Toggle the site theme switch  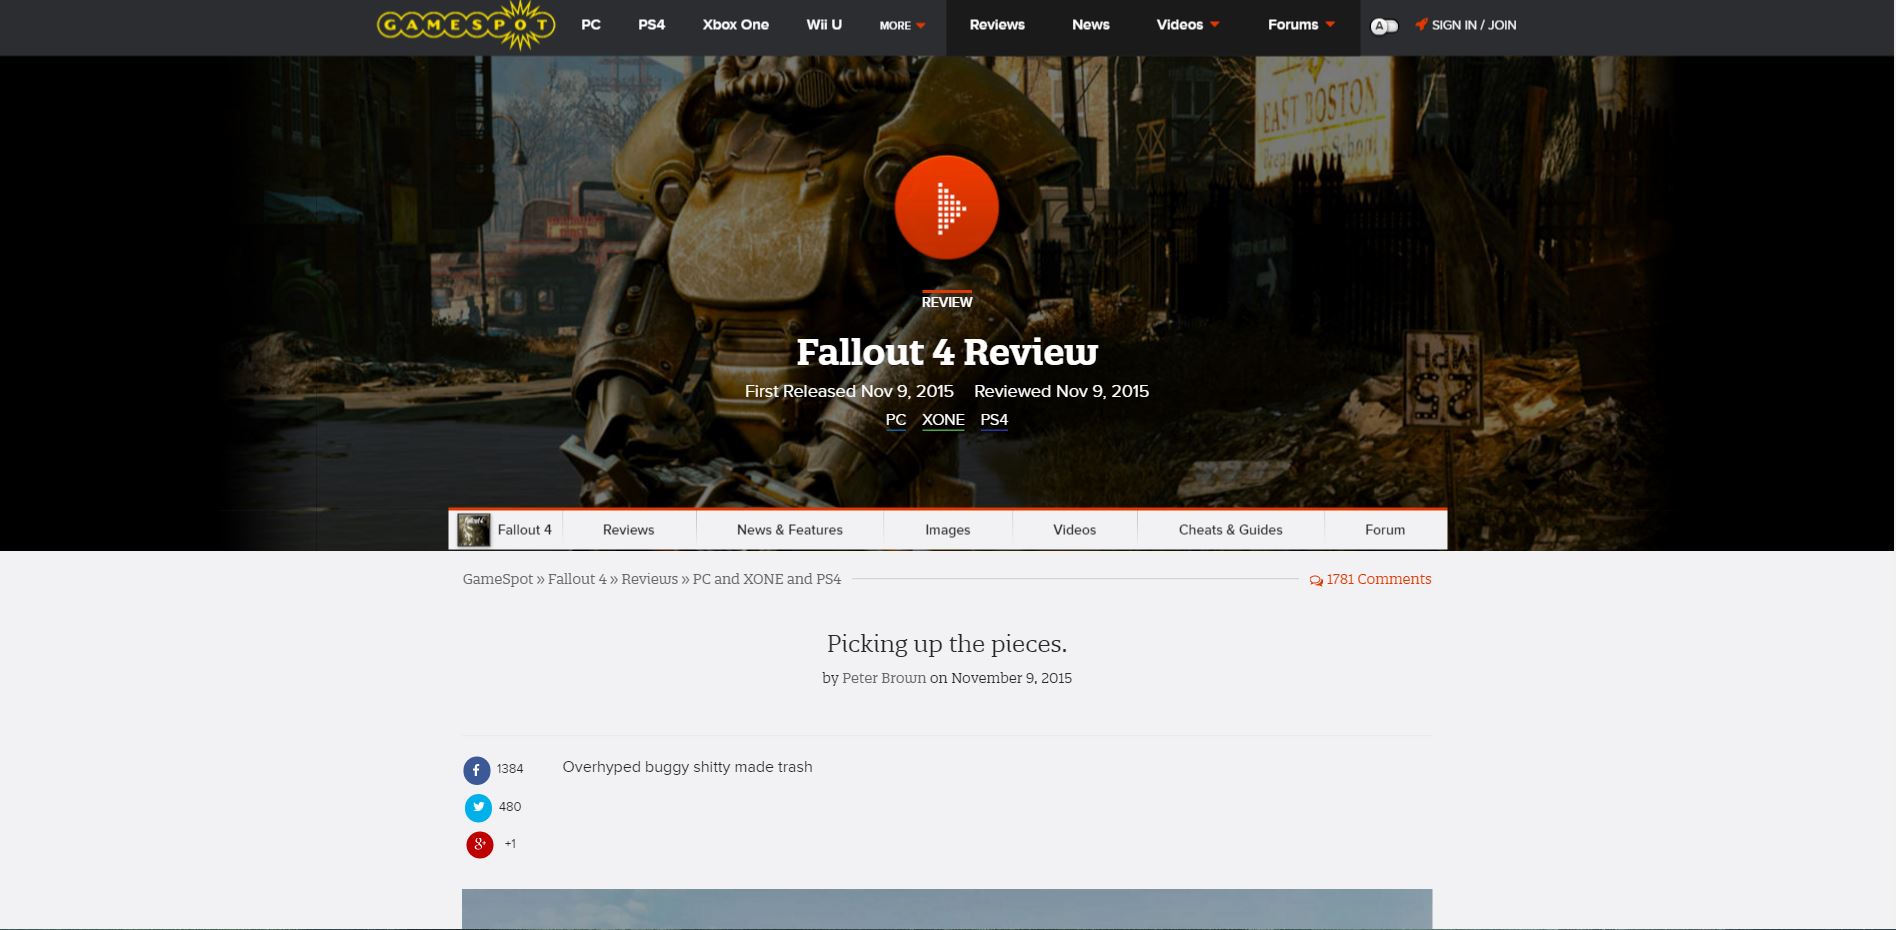[x=1384, y=26]
